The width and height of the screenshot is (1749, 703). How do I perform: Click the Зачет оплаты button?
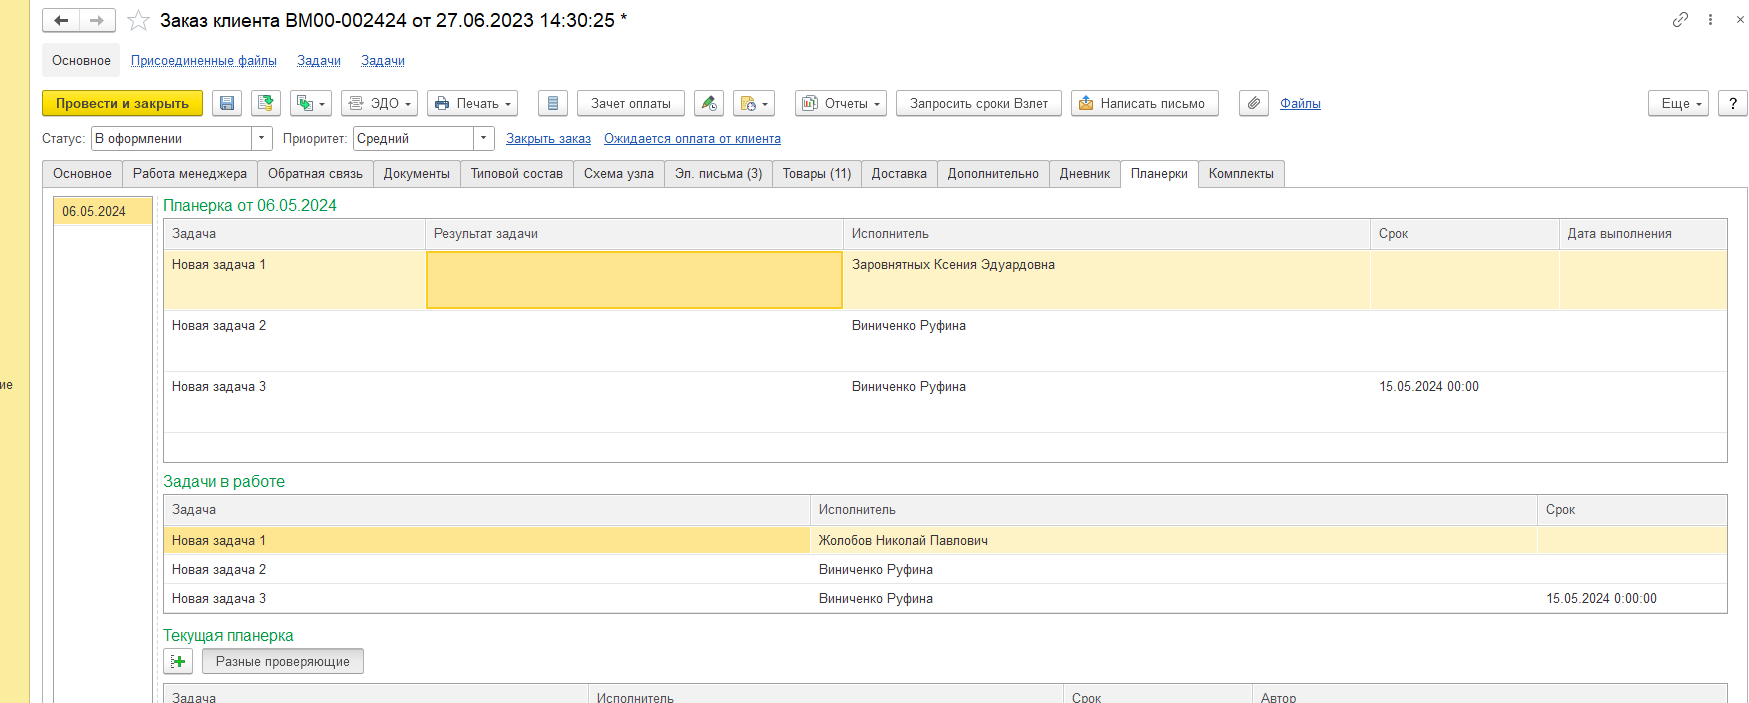point(631,103)
